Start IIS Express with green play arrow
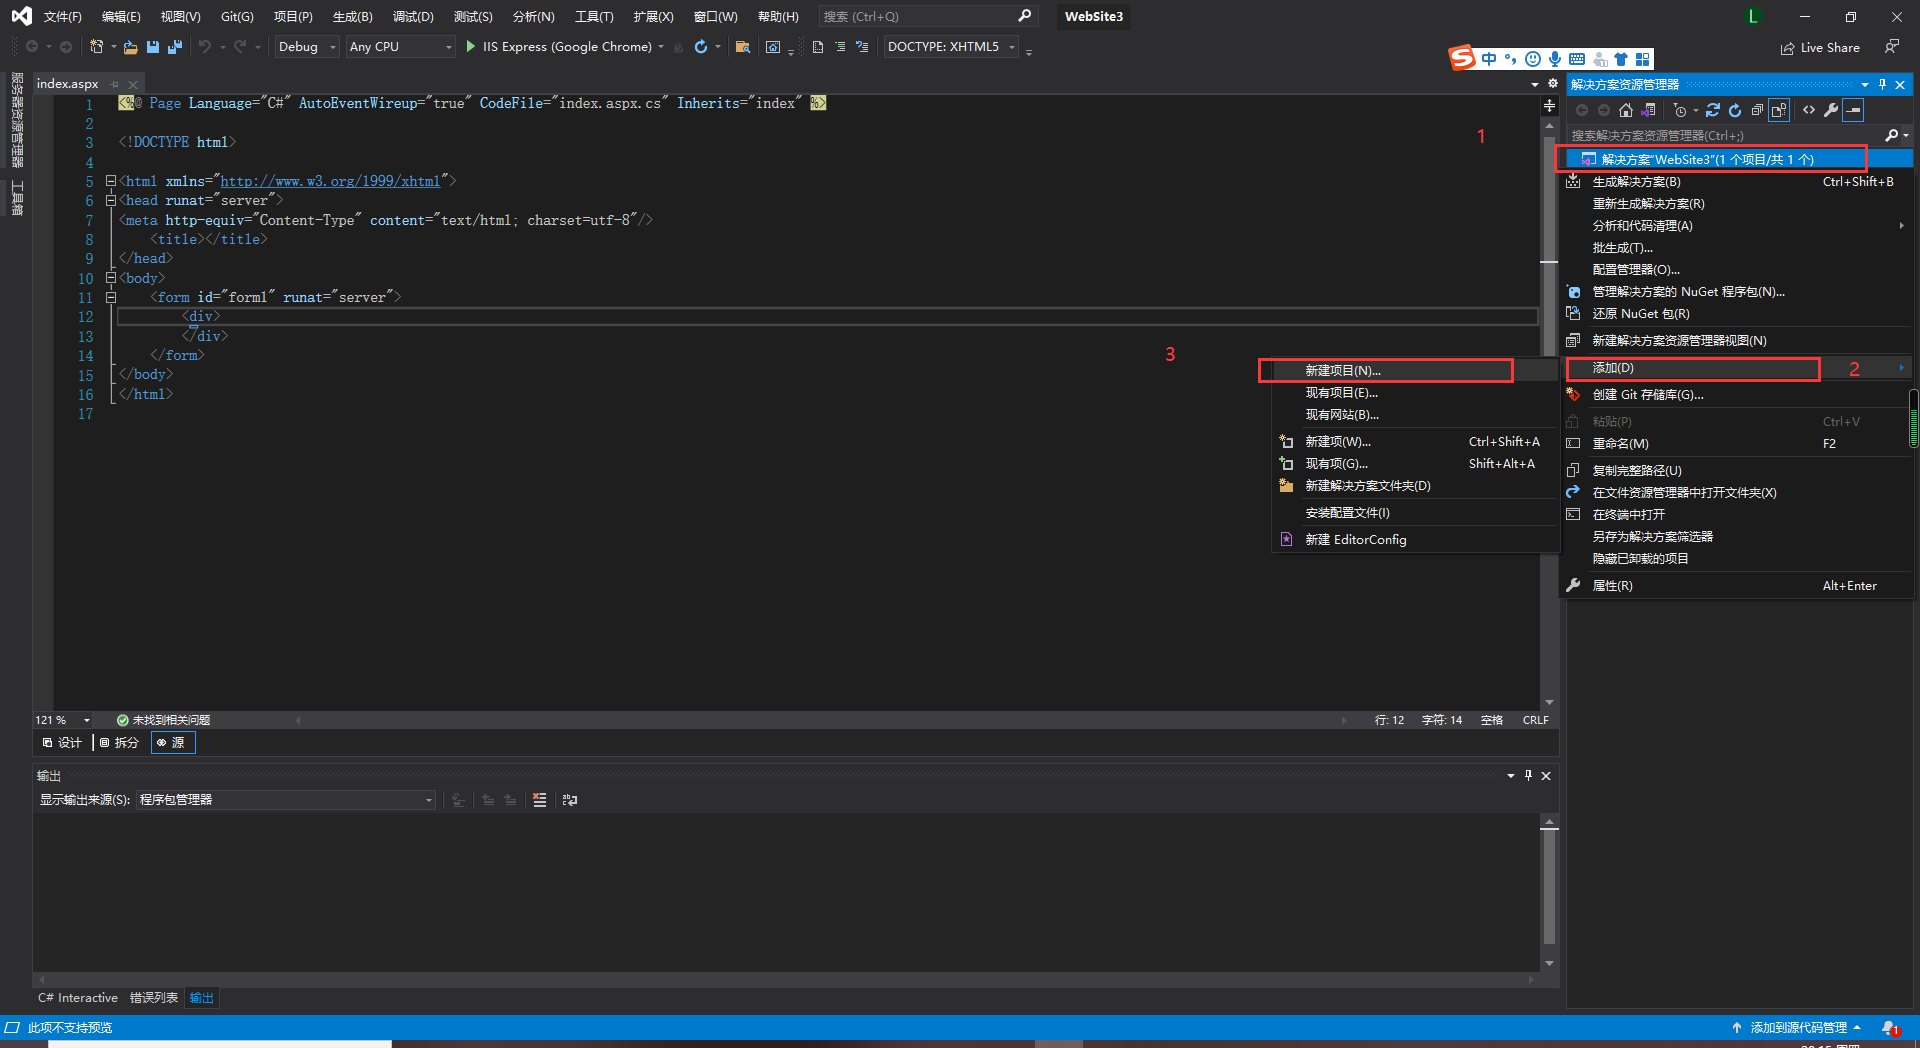The height and width of the screenshot is (1048, 1920). click(x=471, y=47)
